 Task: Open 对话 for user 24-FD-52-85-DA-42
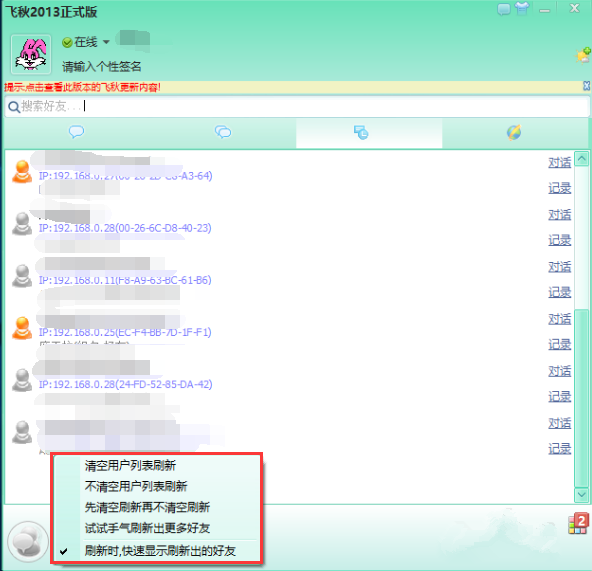(560, 371)
